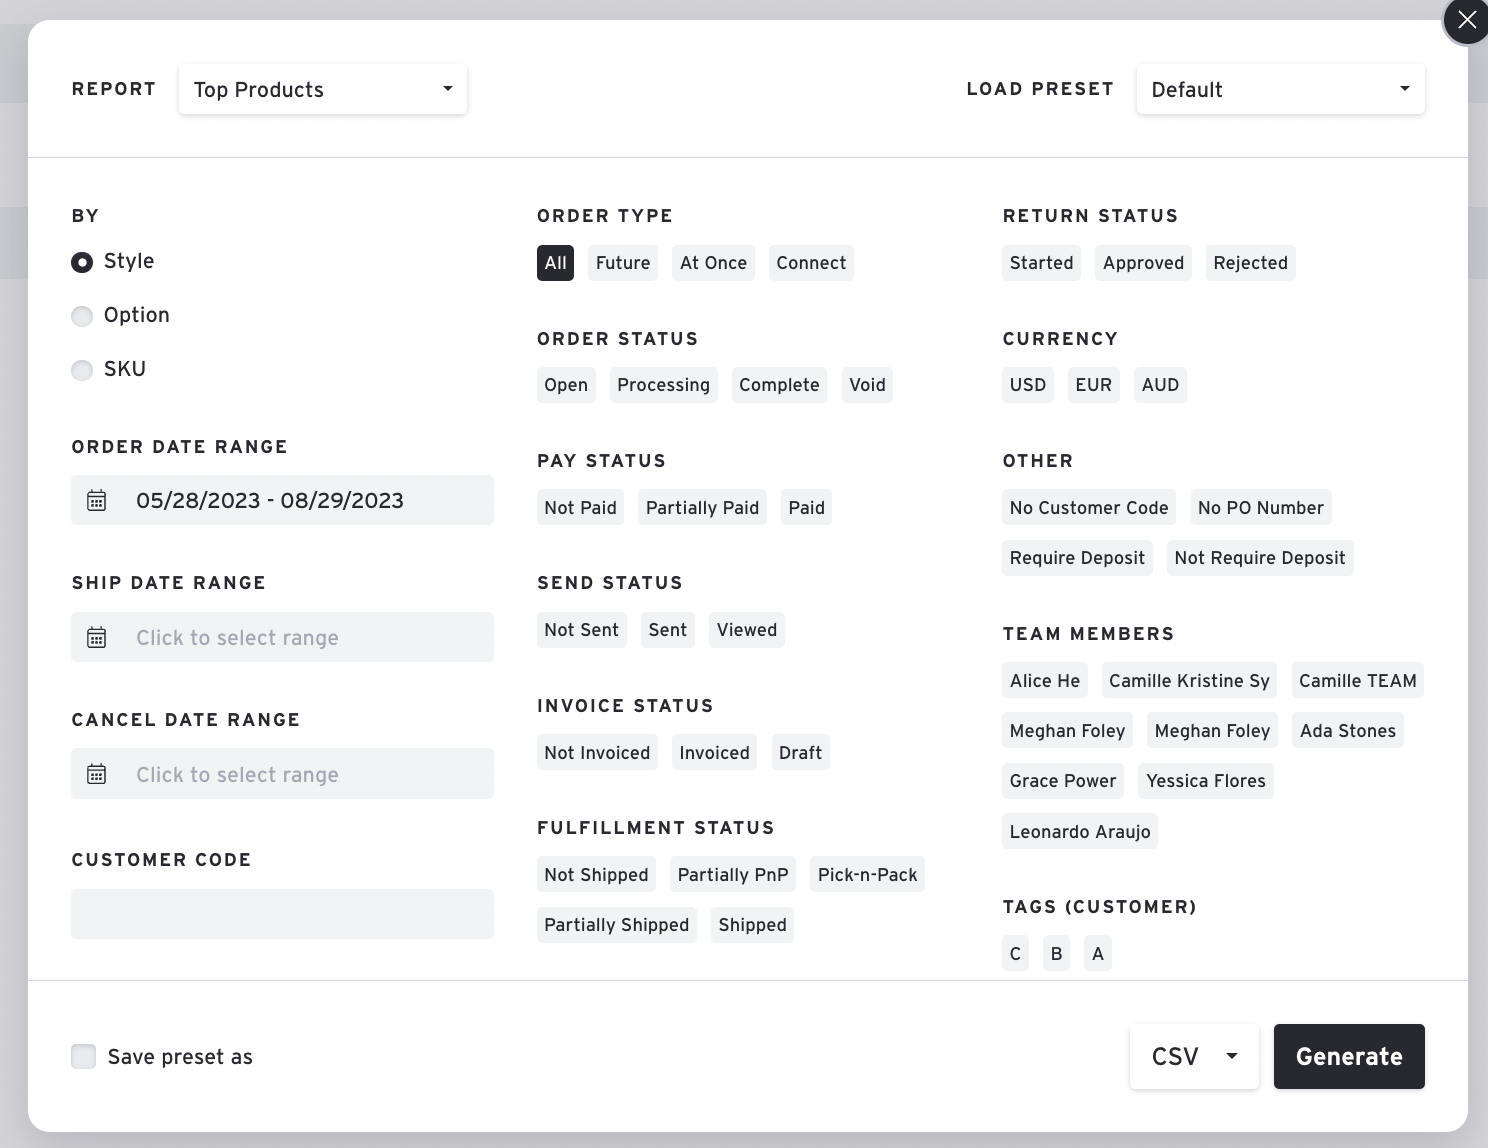This screenshot has width=1488, height=1148.
Task: Open the Report dropdown showing Top Products
Action: [322, 89]
